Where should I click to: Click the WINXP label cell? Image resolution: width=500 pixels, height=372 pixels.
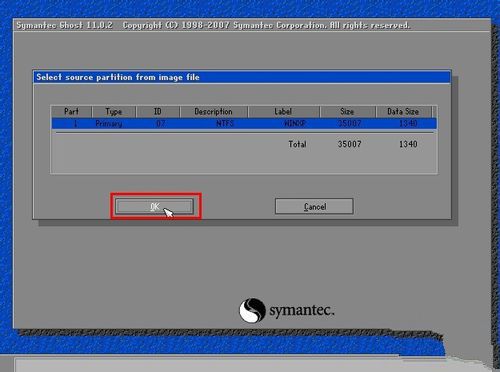pyautogui.click(x=295, y=124)
